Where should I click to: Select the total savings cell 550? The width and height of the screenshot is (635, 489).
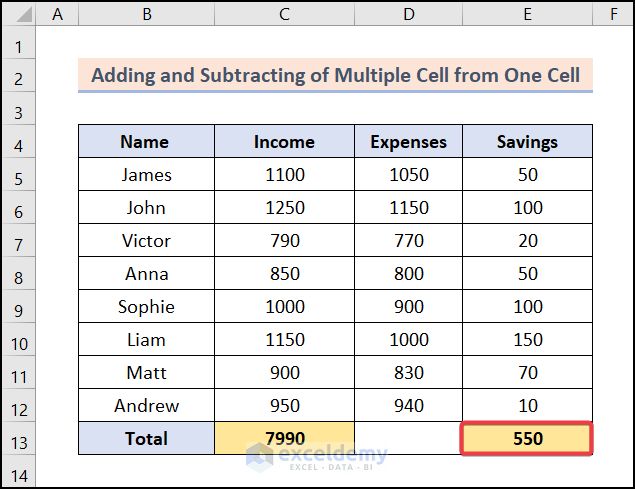(x=527, y=438)
